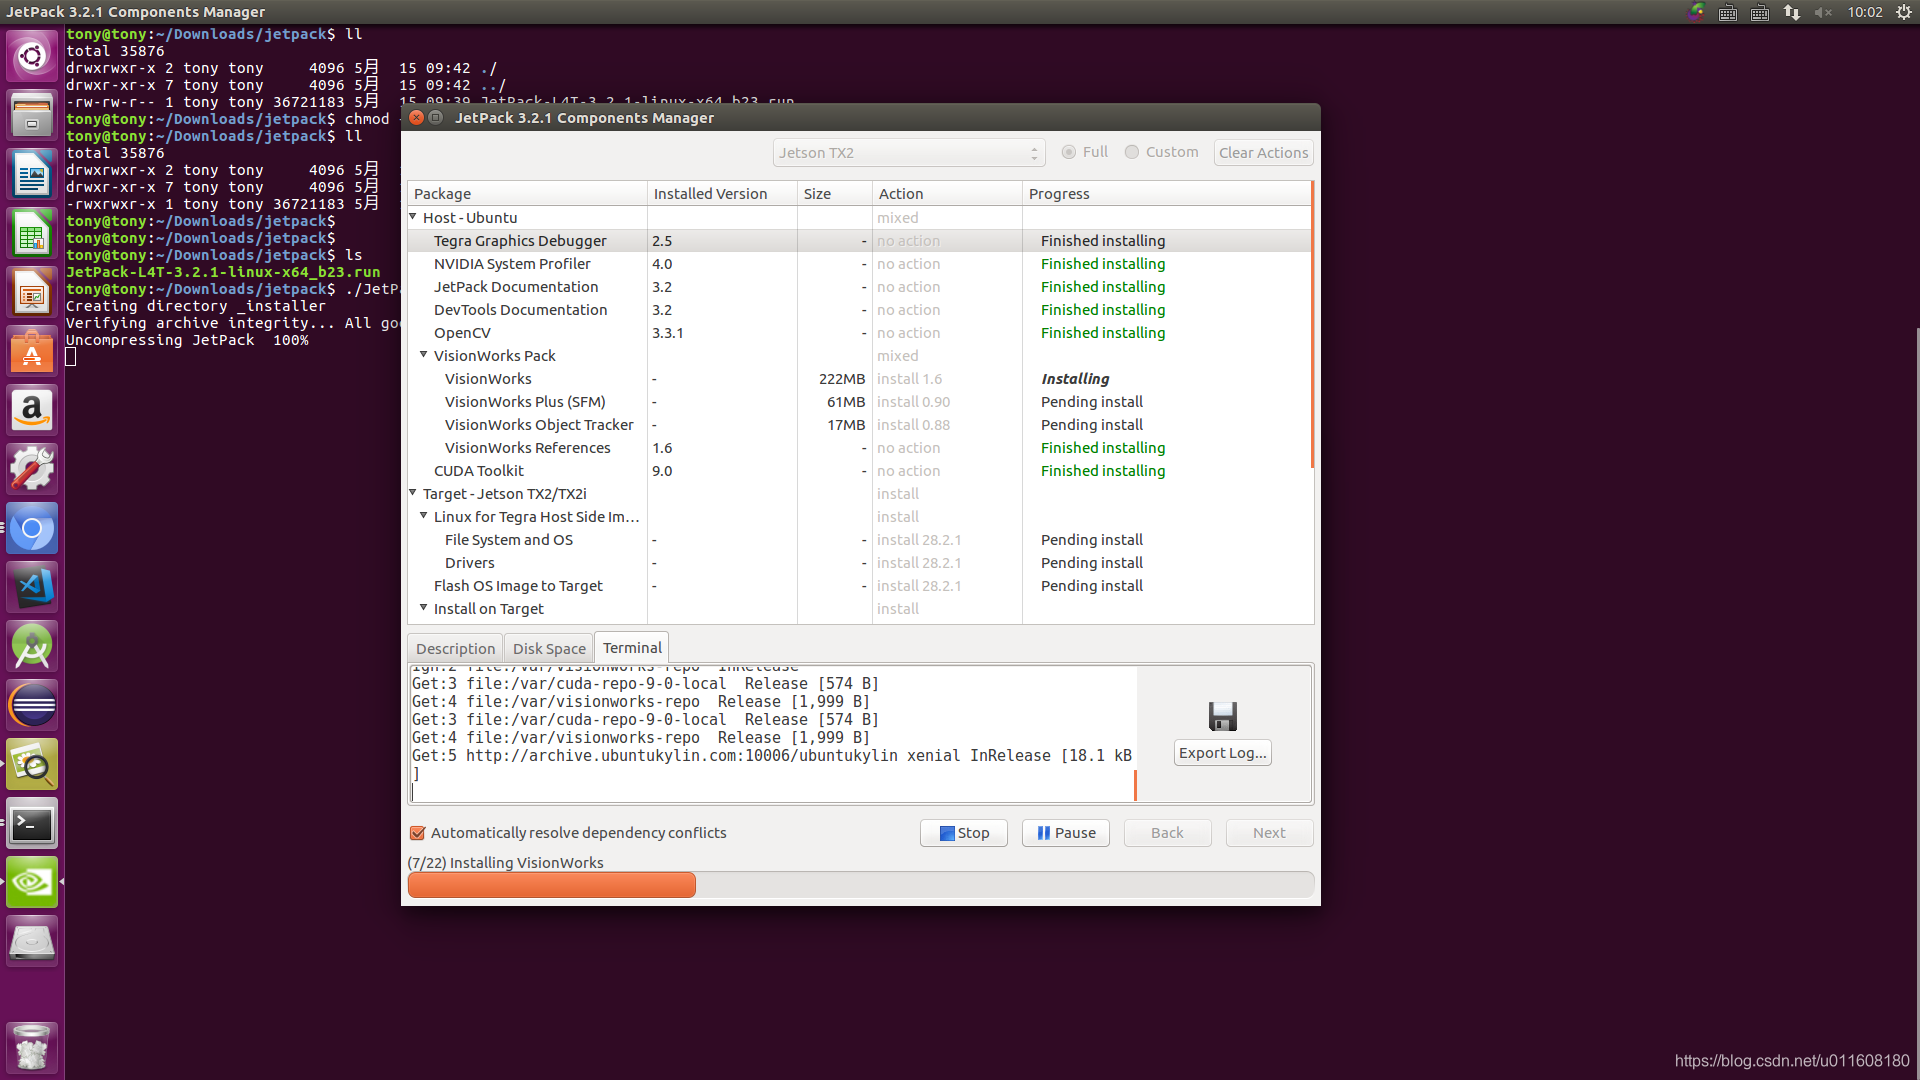Open the Amazon launcher icon

tap(32, 410)
